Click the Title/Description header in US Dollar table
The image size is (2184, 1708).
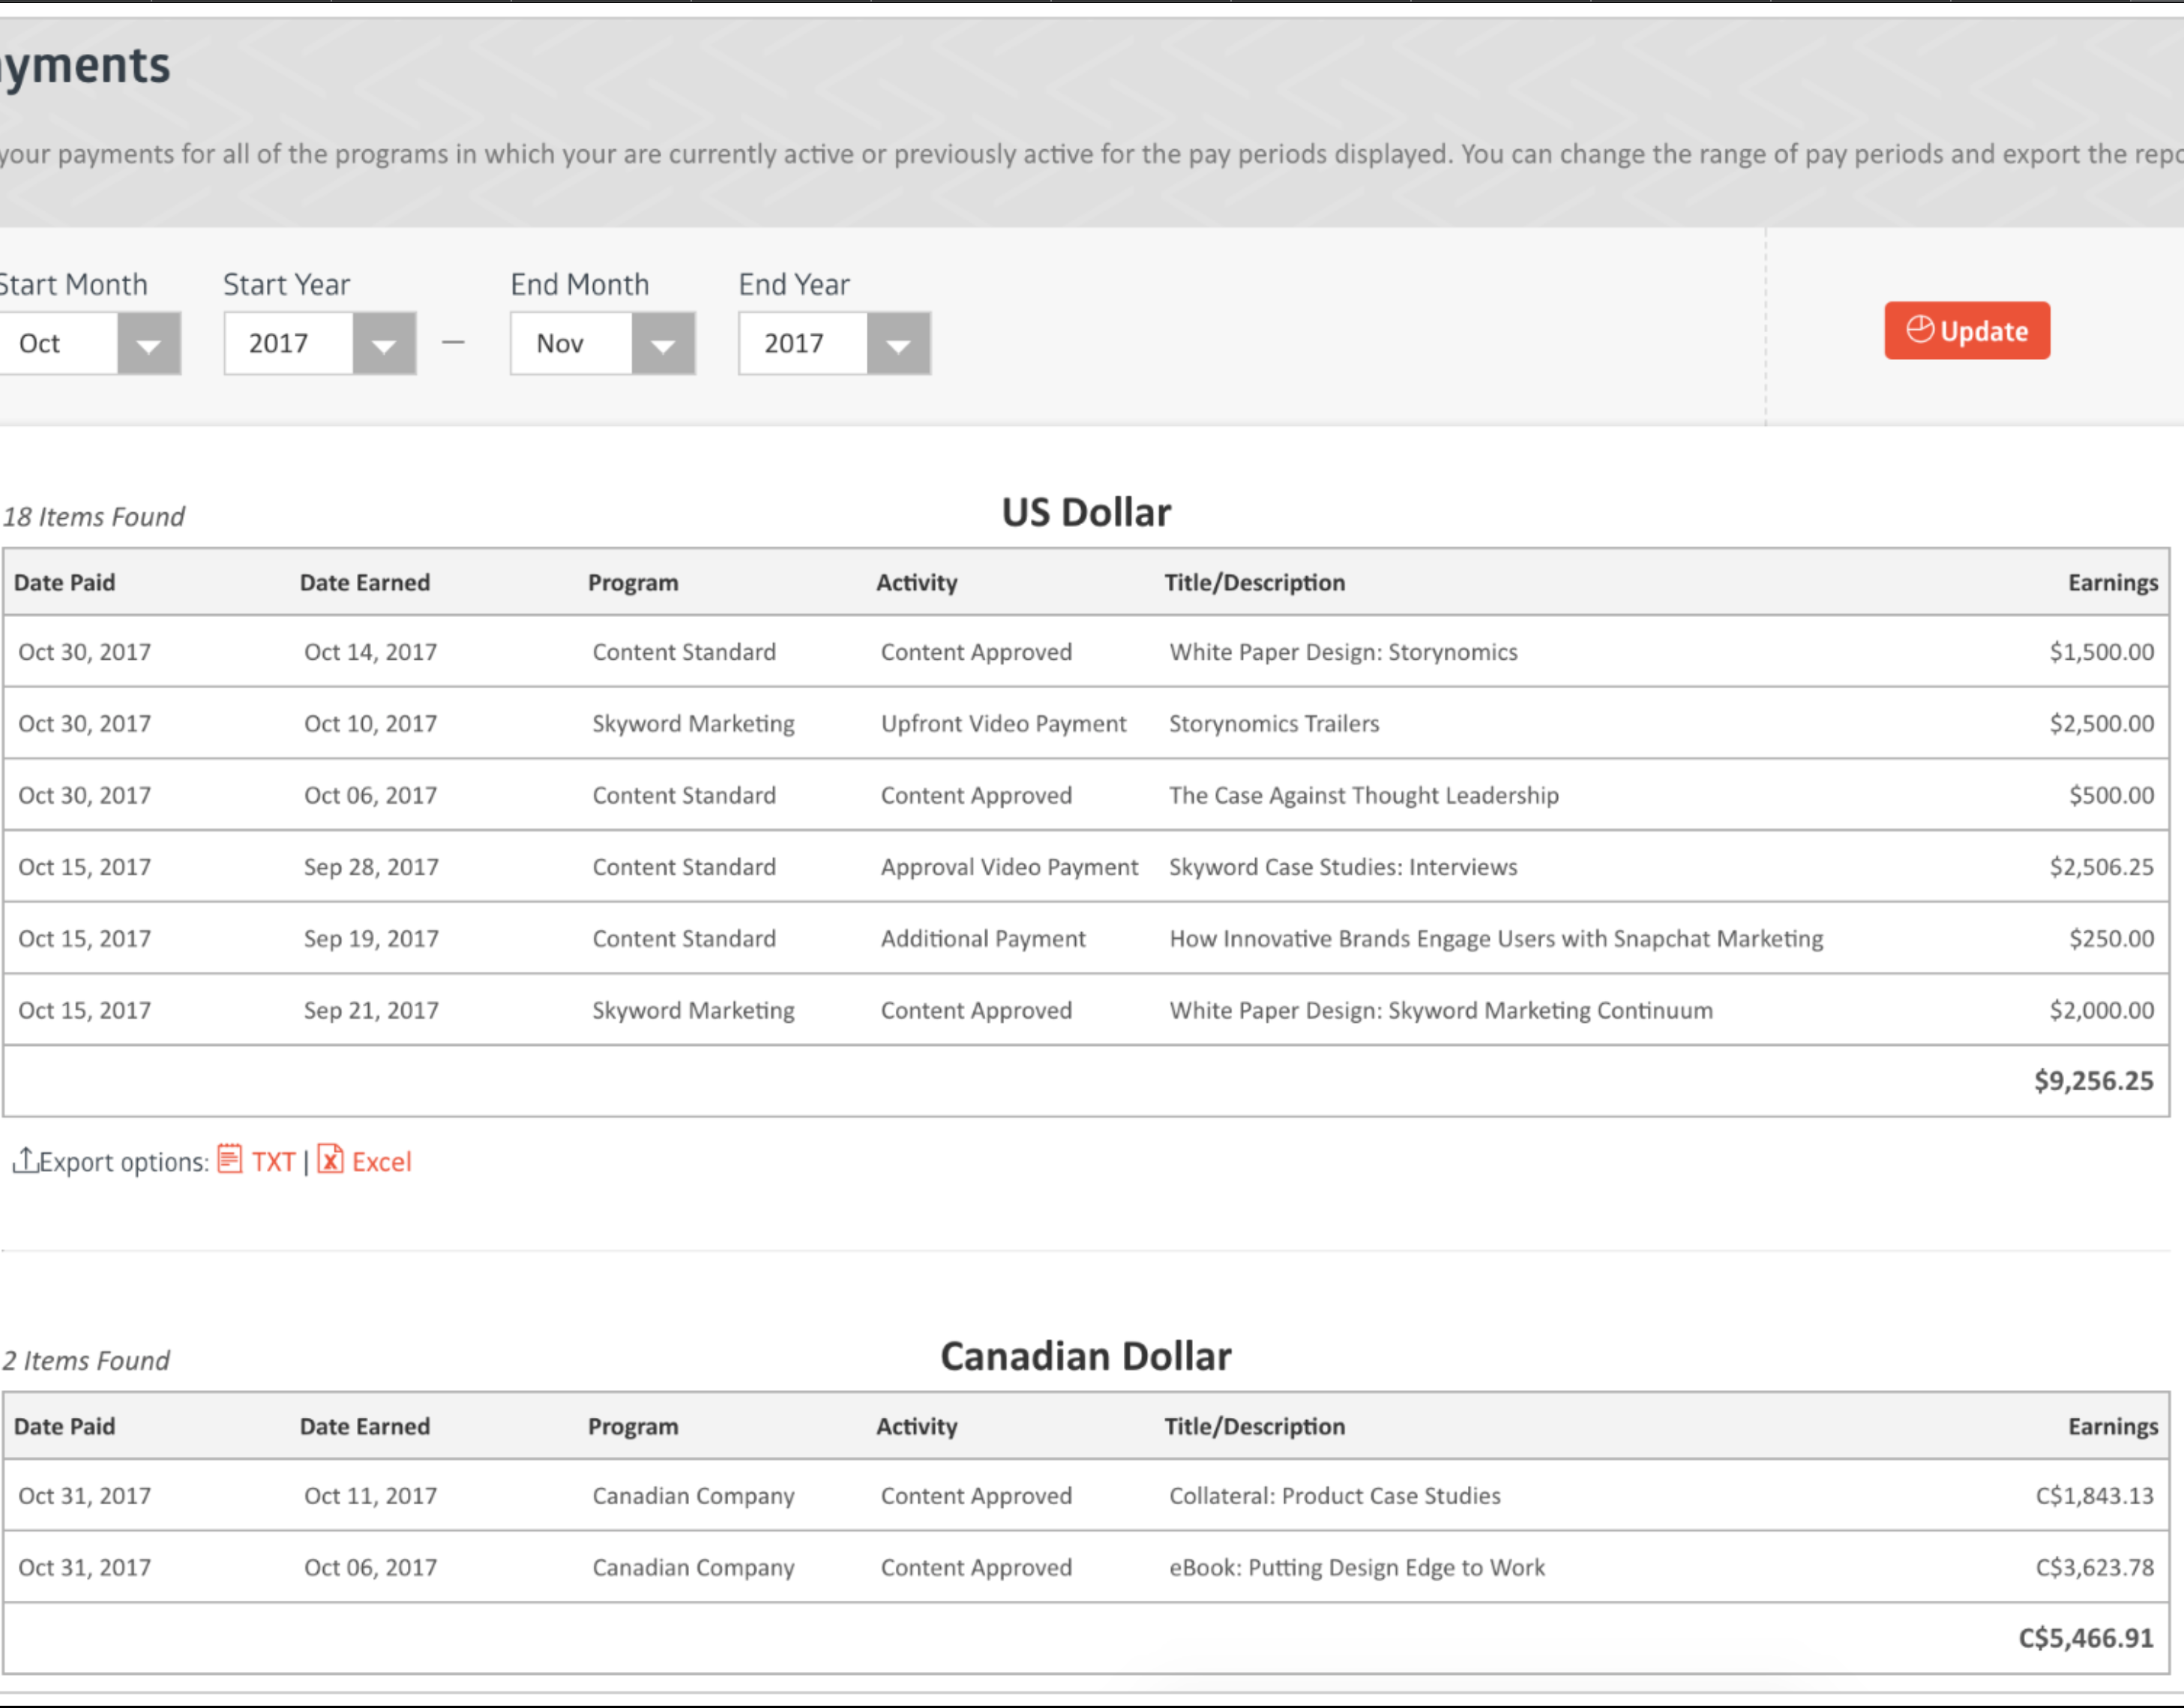1254,583
